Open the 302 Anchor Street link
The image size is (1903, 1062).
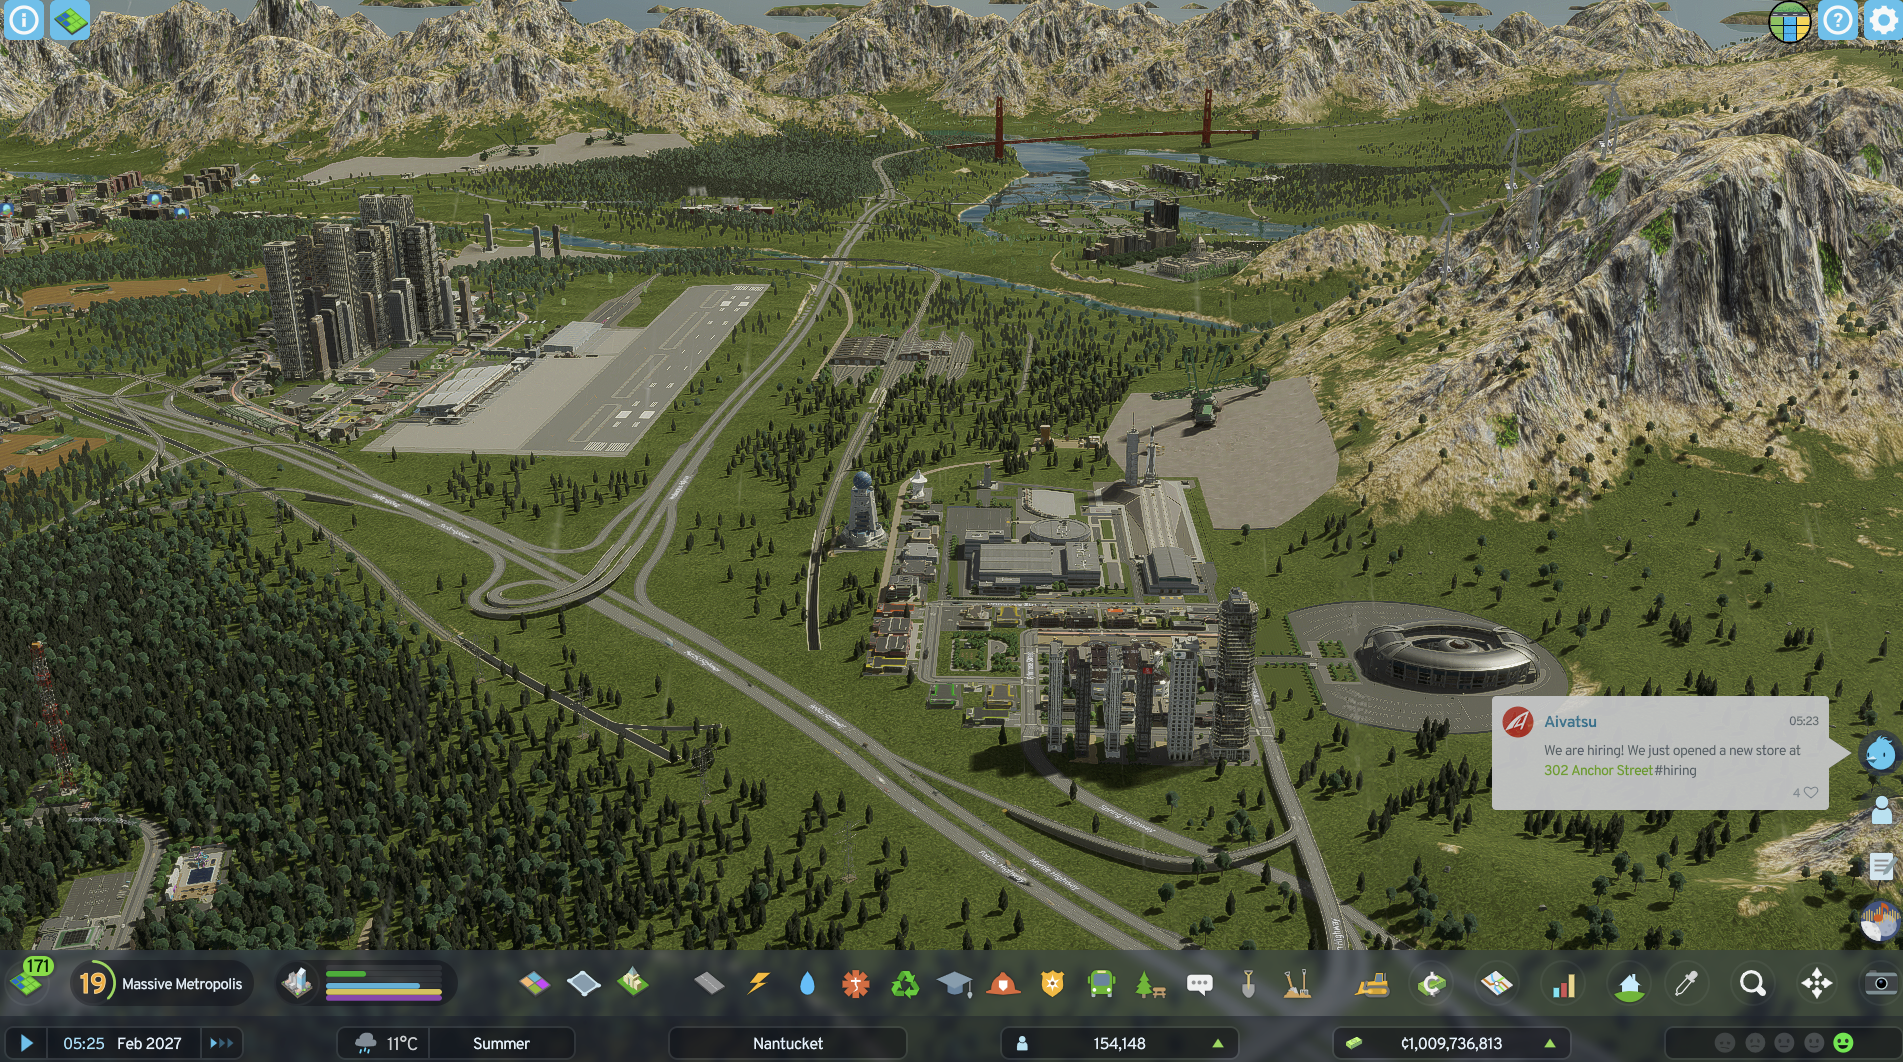click(1597, 770)
